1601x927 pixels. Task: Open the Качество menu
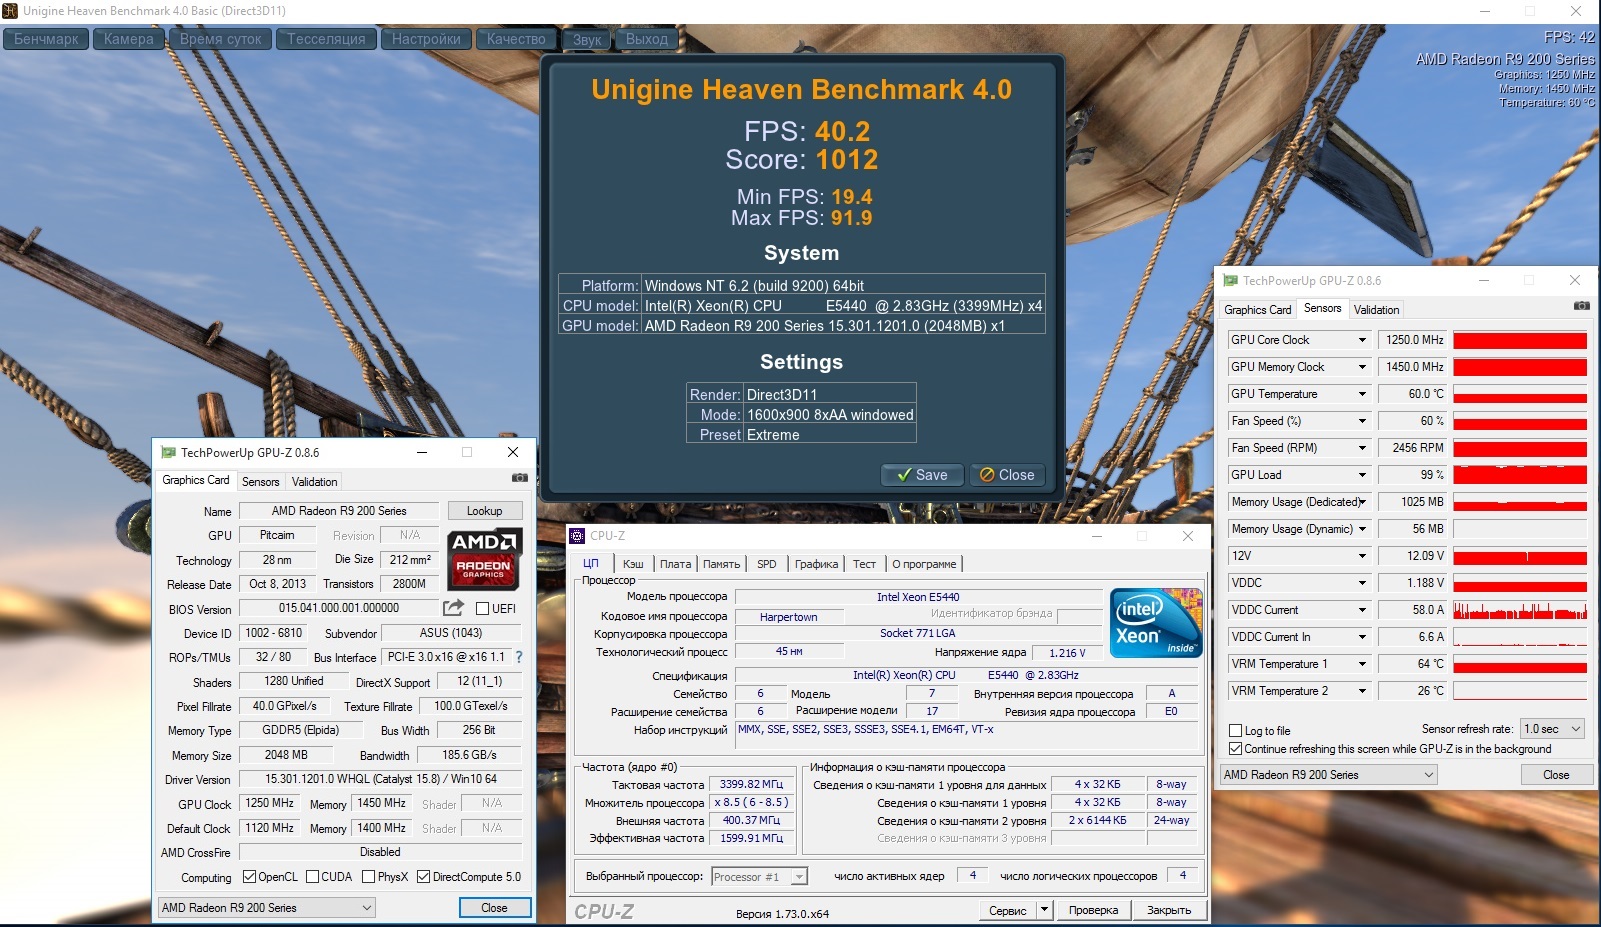516,39
